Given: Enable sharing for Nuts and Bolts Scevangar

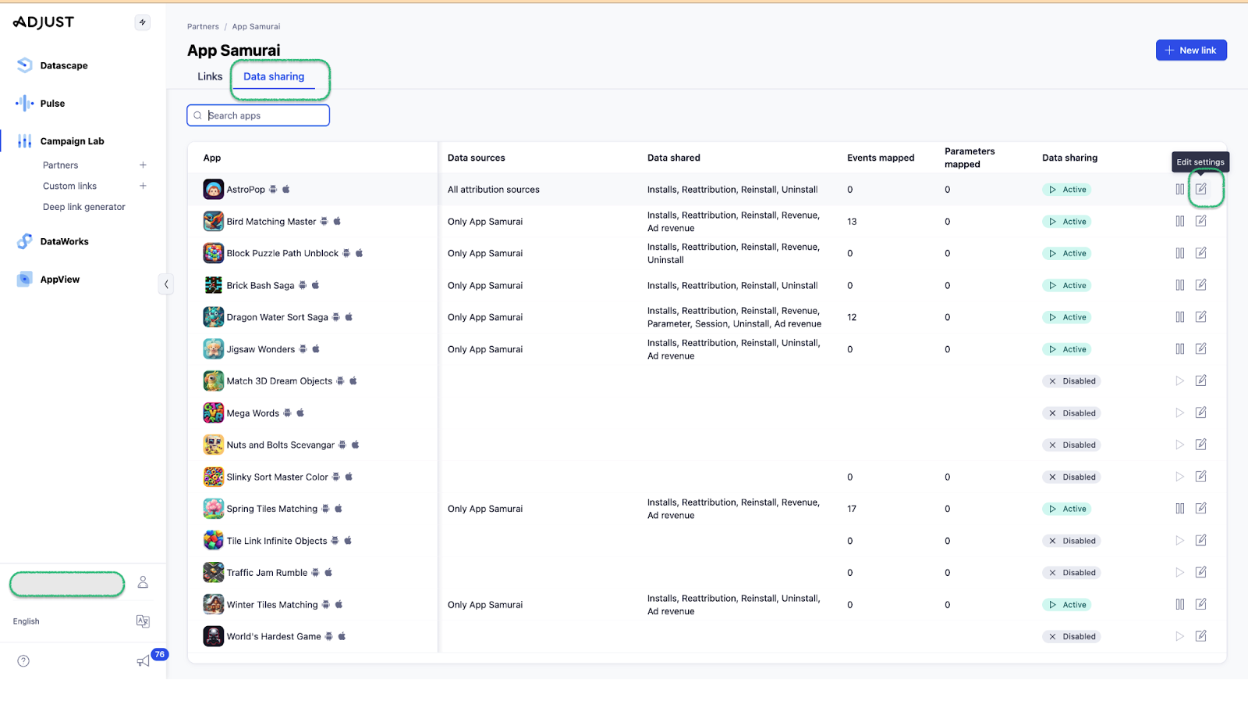Looking at the screenshot, I should [1180, 445].
